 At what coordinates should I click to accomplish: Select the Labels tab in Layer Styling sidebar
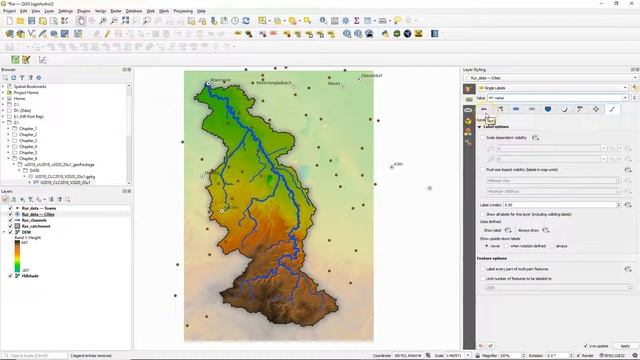point(468,99)
